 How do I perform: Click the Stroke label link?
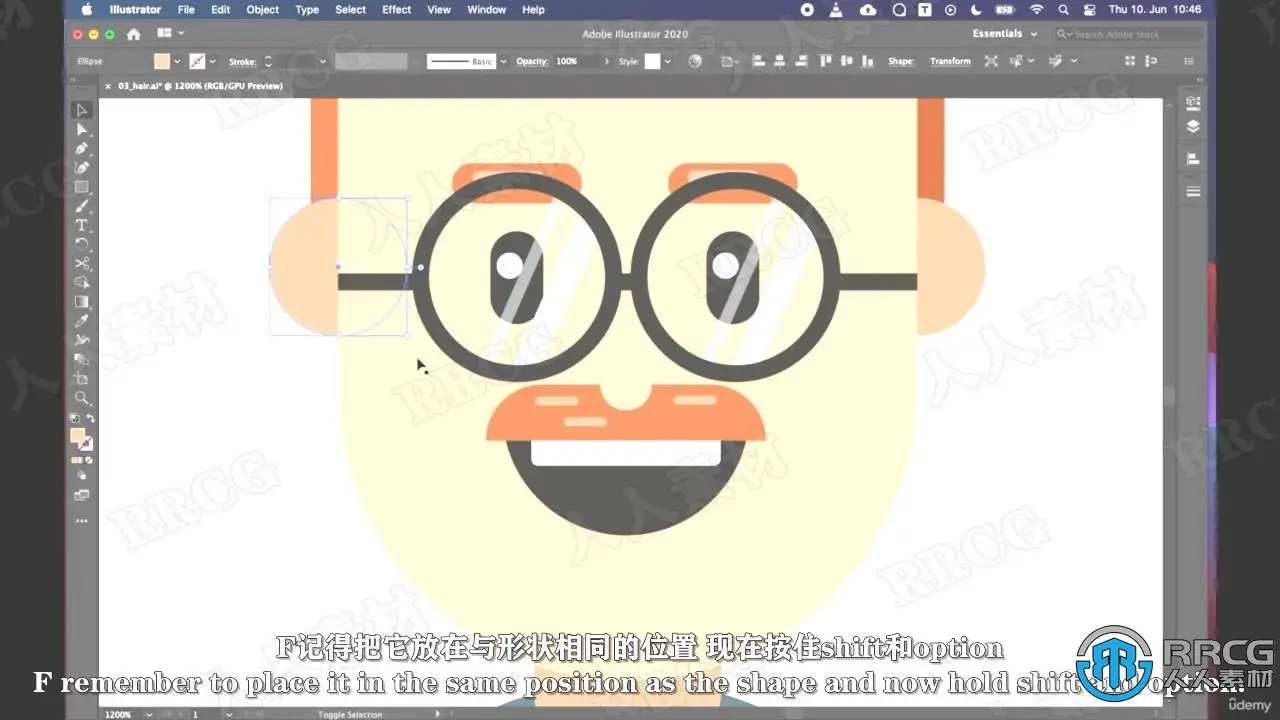(x=243, y=62)
